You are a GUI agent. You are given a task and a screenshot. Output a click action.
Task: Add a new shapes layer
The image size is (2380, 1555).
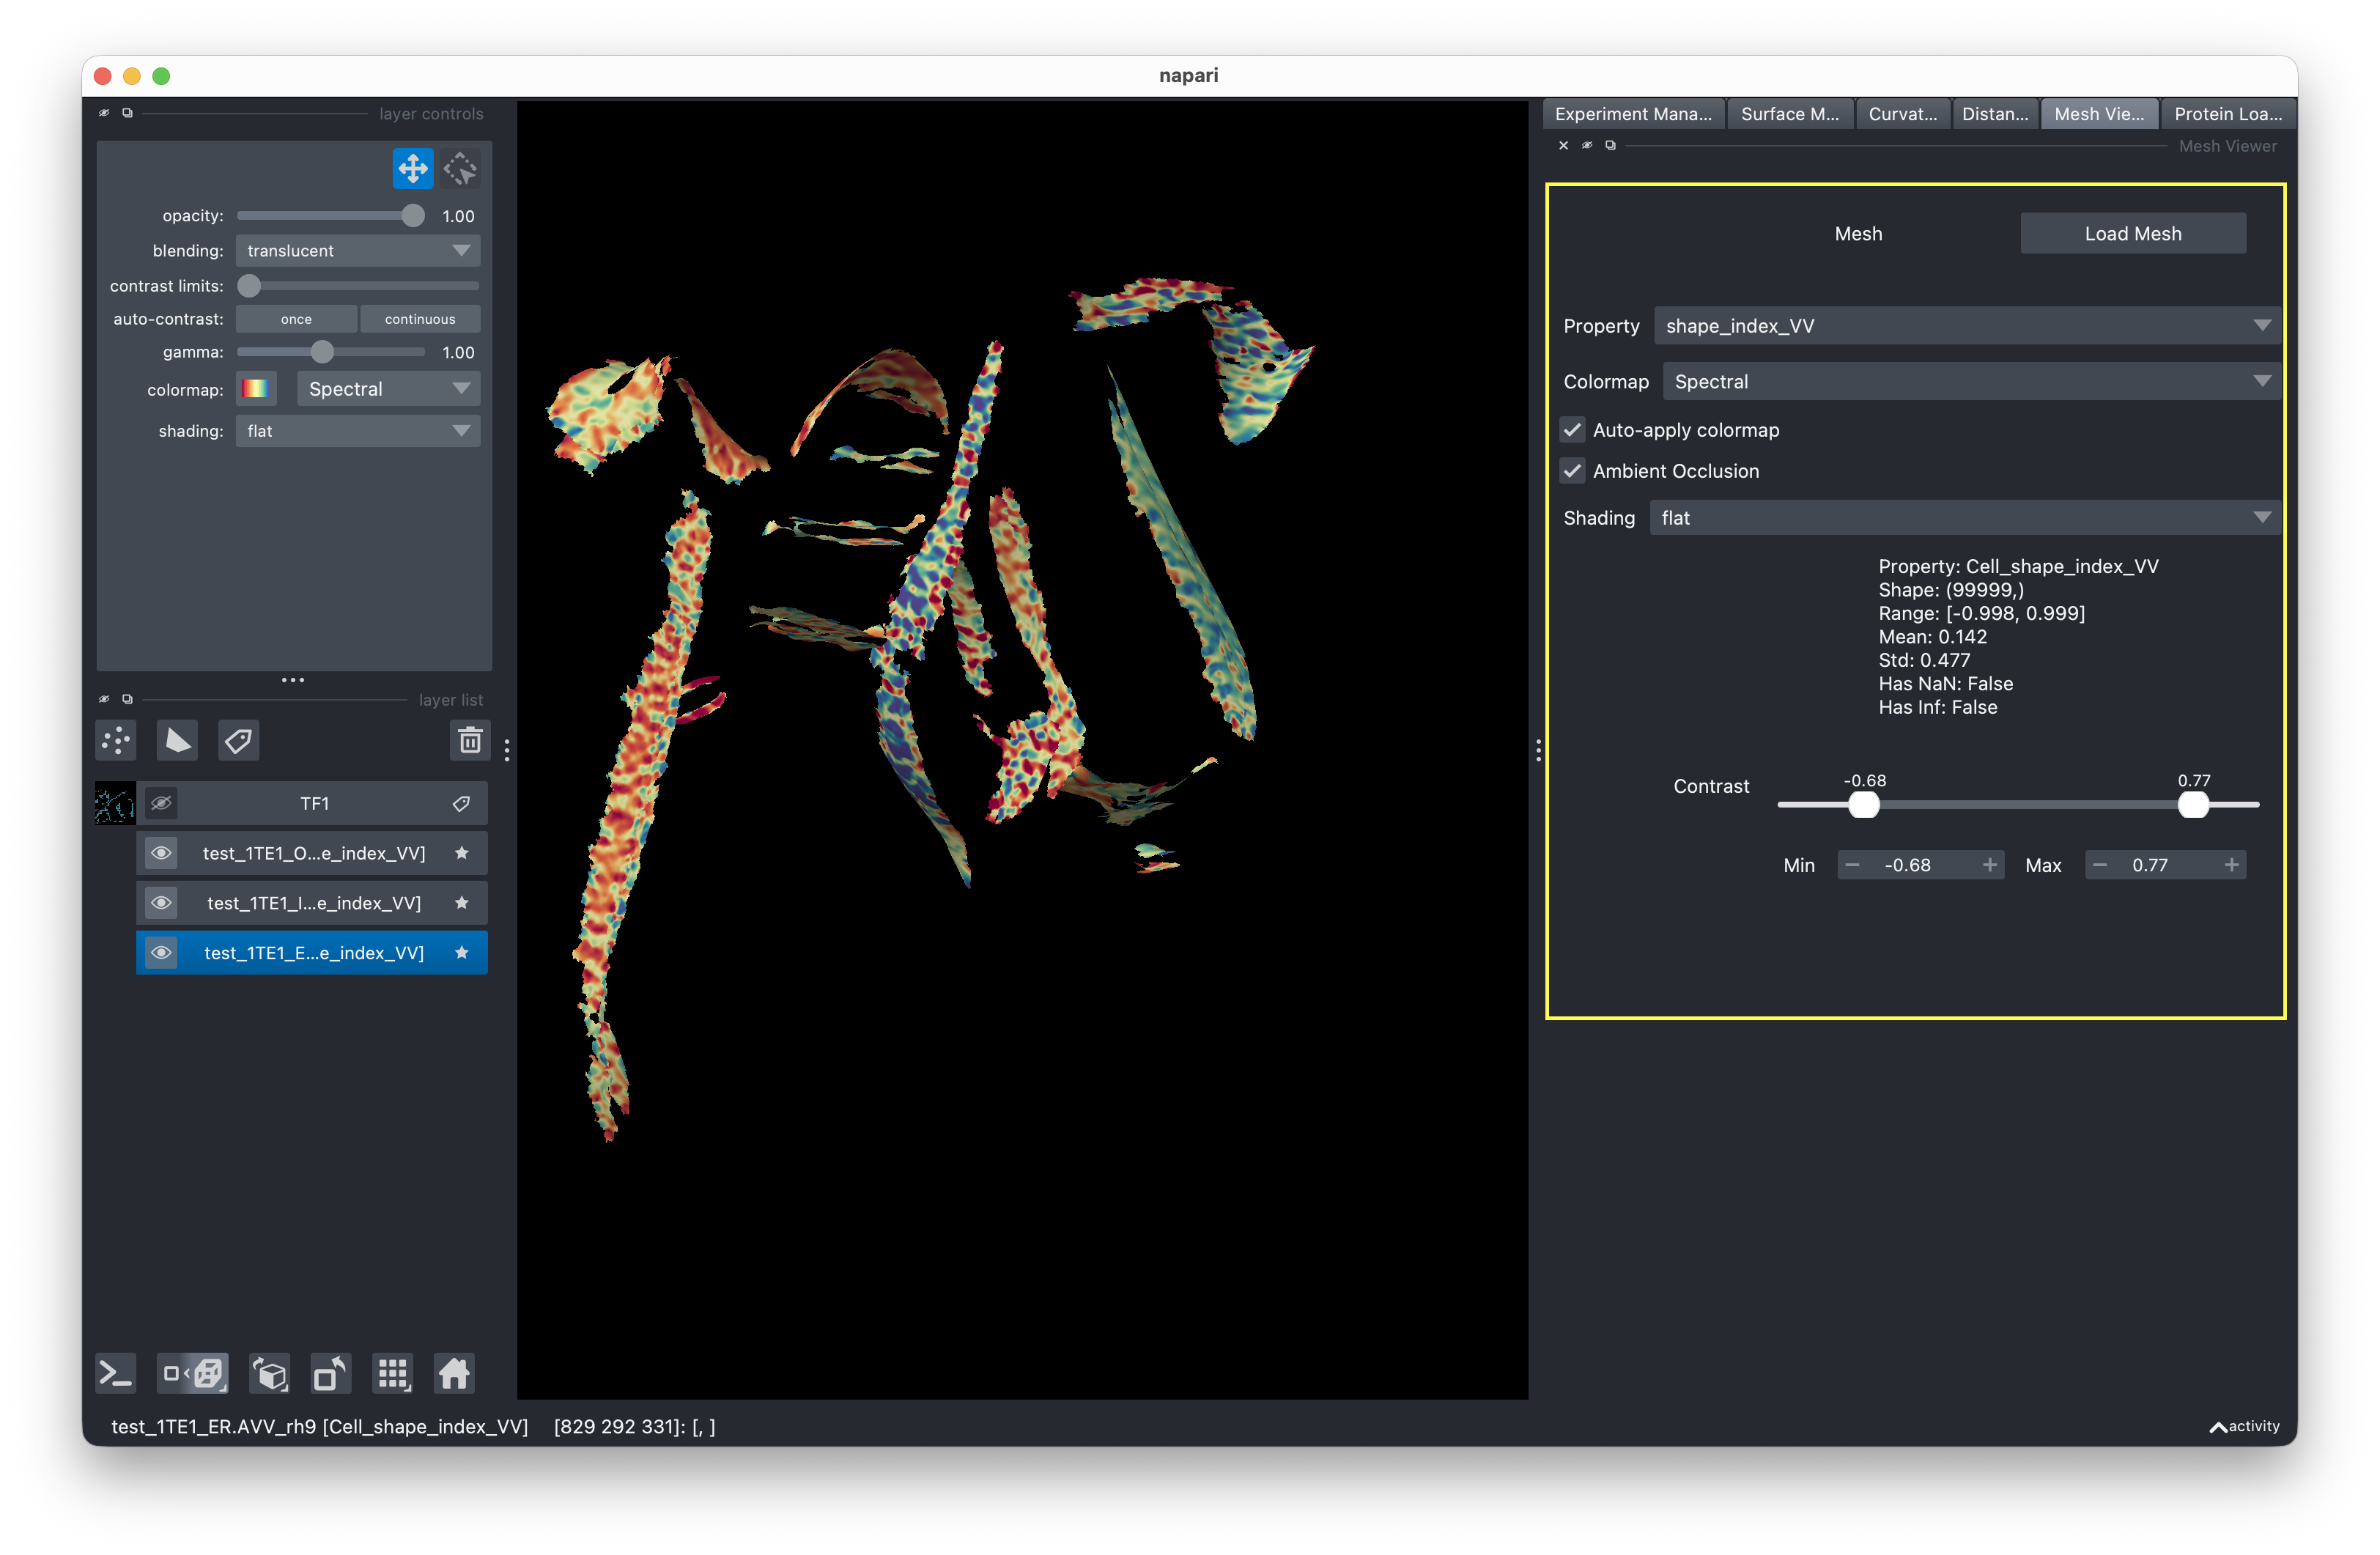pyautogui.click(x=177, y=741)
